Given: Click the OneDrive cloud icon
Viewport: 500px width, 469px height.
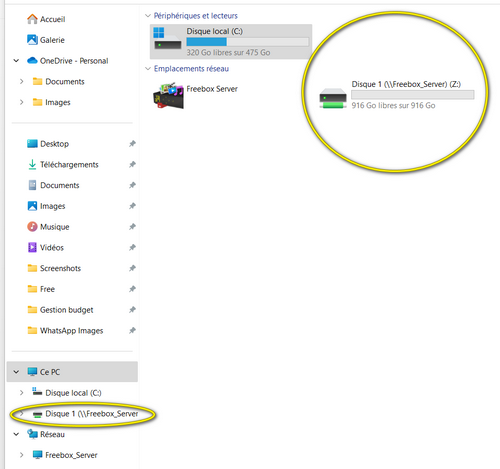Looking at the screenshot, I should click(32, 60).
